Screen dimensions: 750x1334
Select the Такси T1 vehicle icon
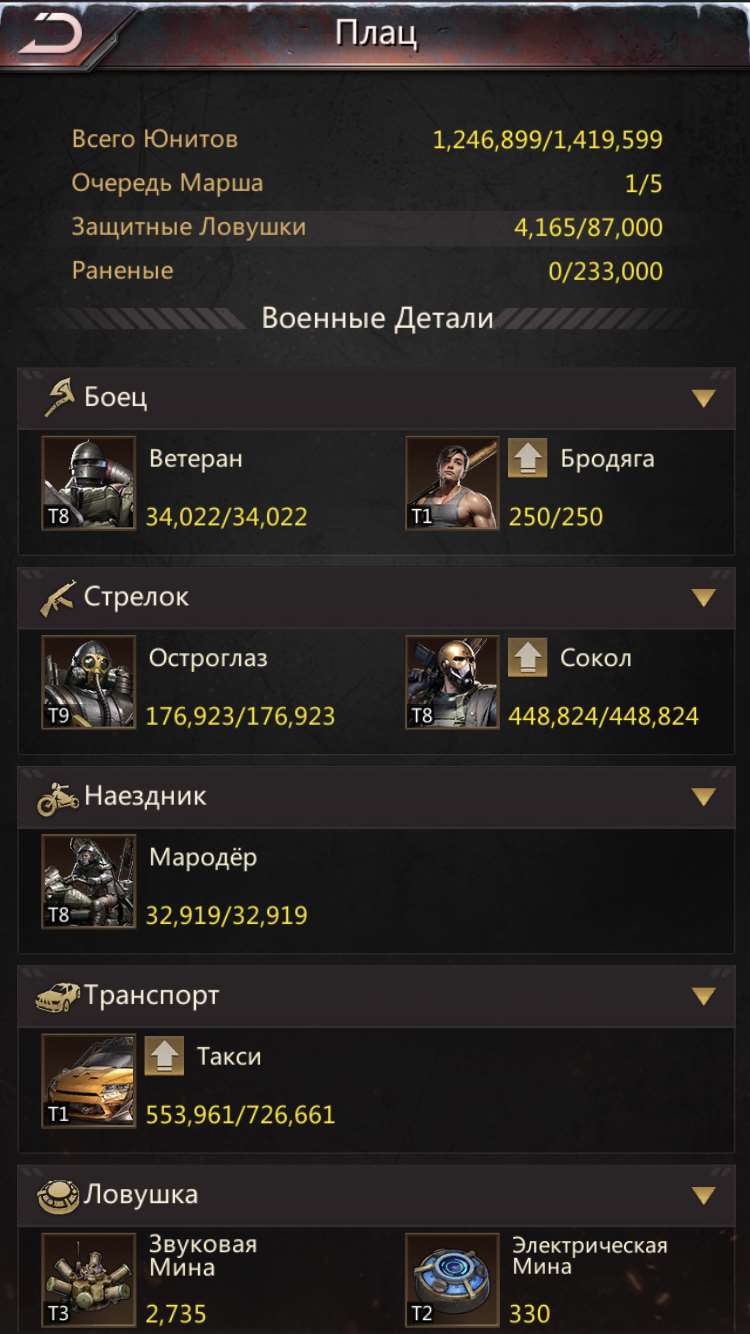tap(88, 1081)
